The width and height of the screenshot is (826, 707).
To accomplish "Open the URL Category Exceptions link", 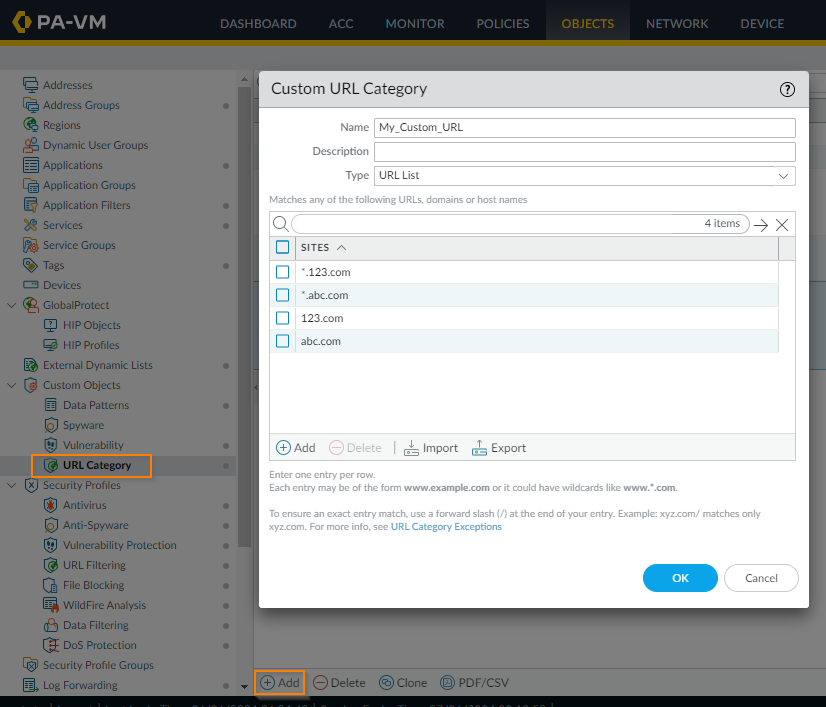I will click(x=446, y=526).
